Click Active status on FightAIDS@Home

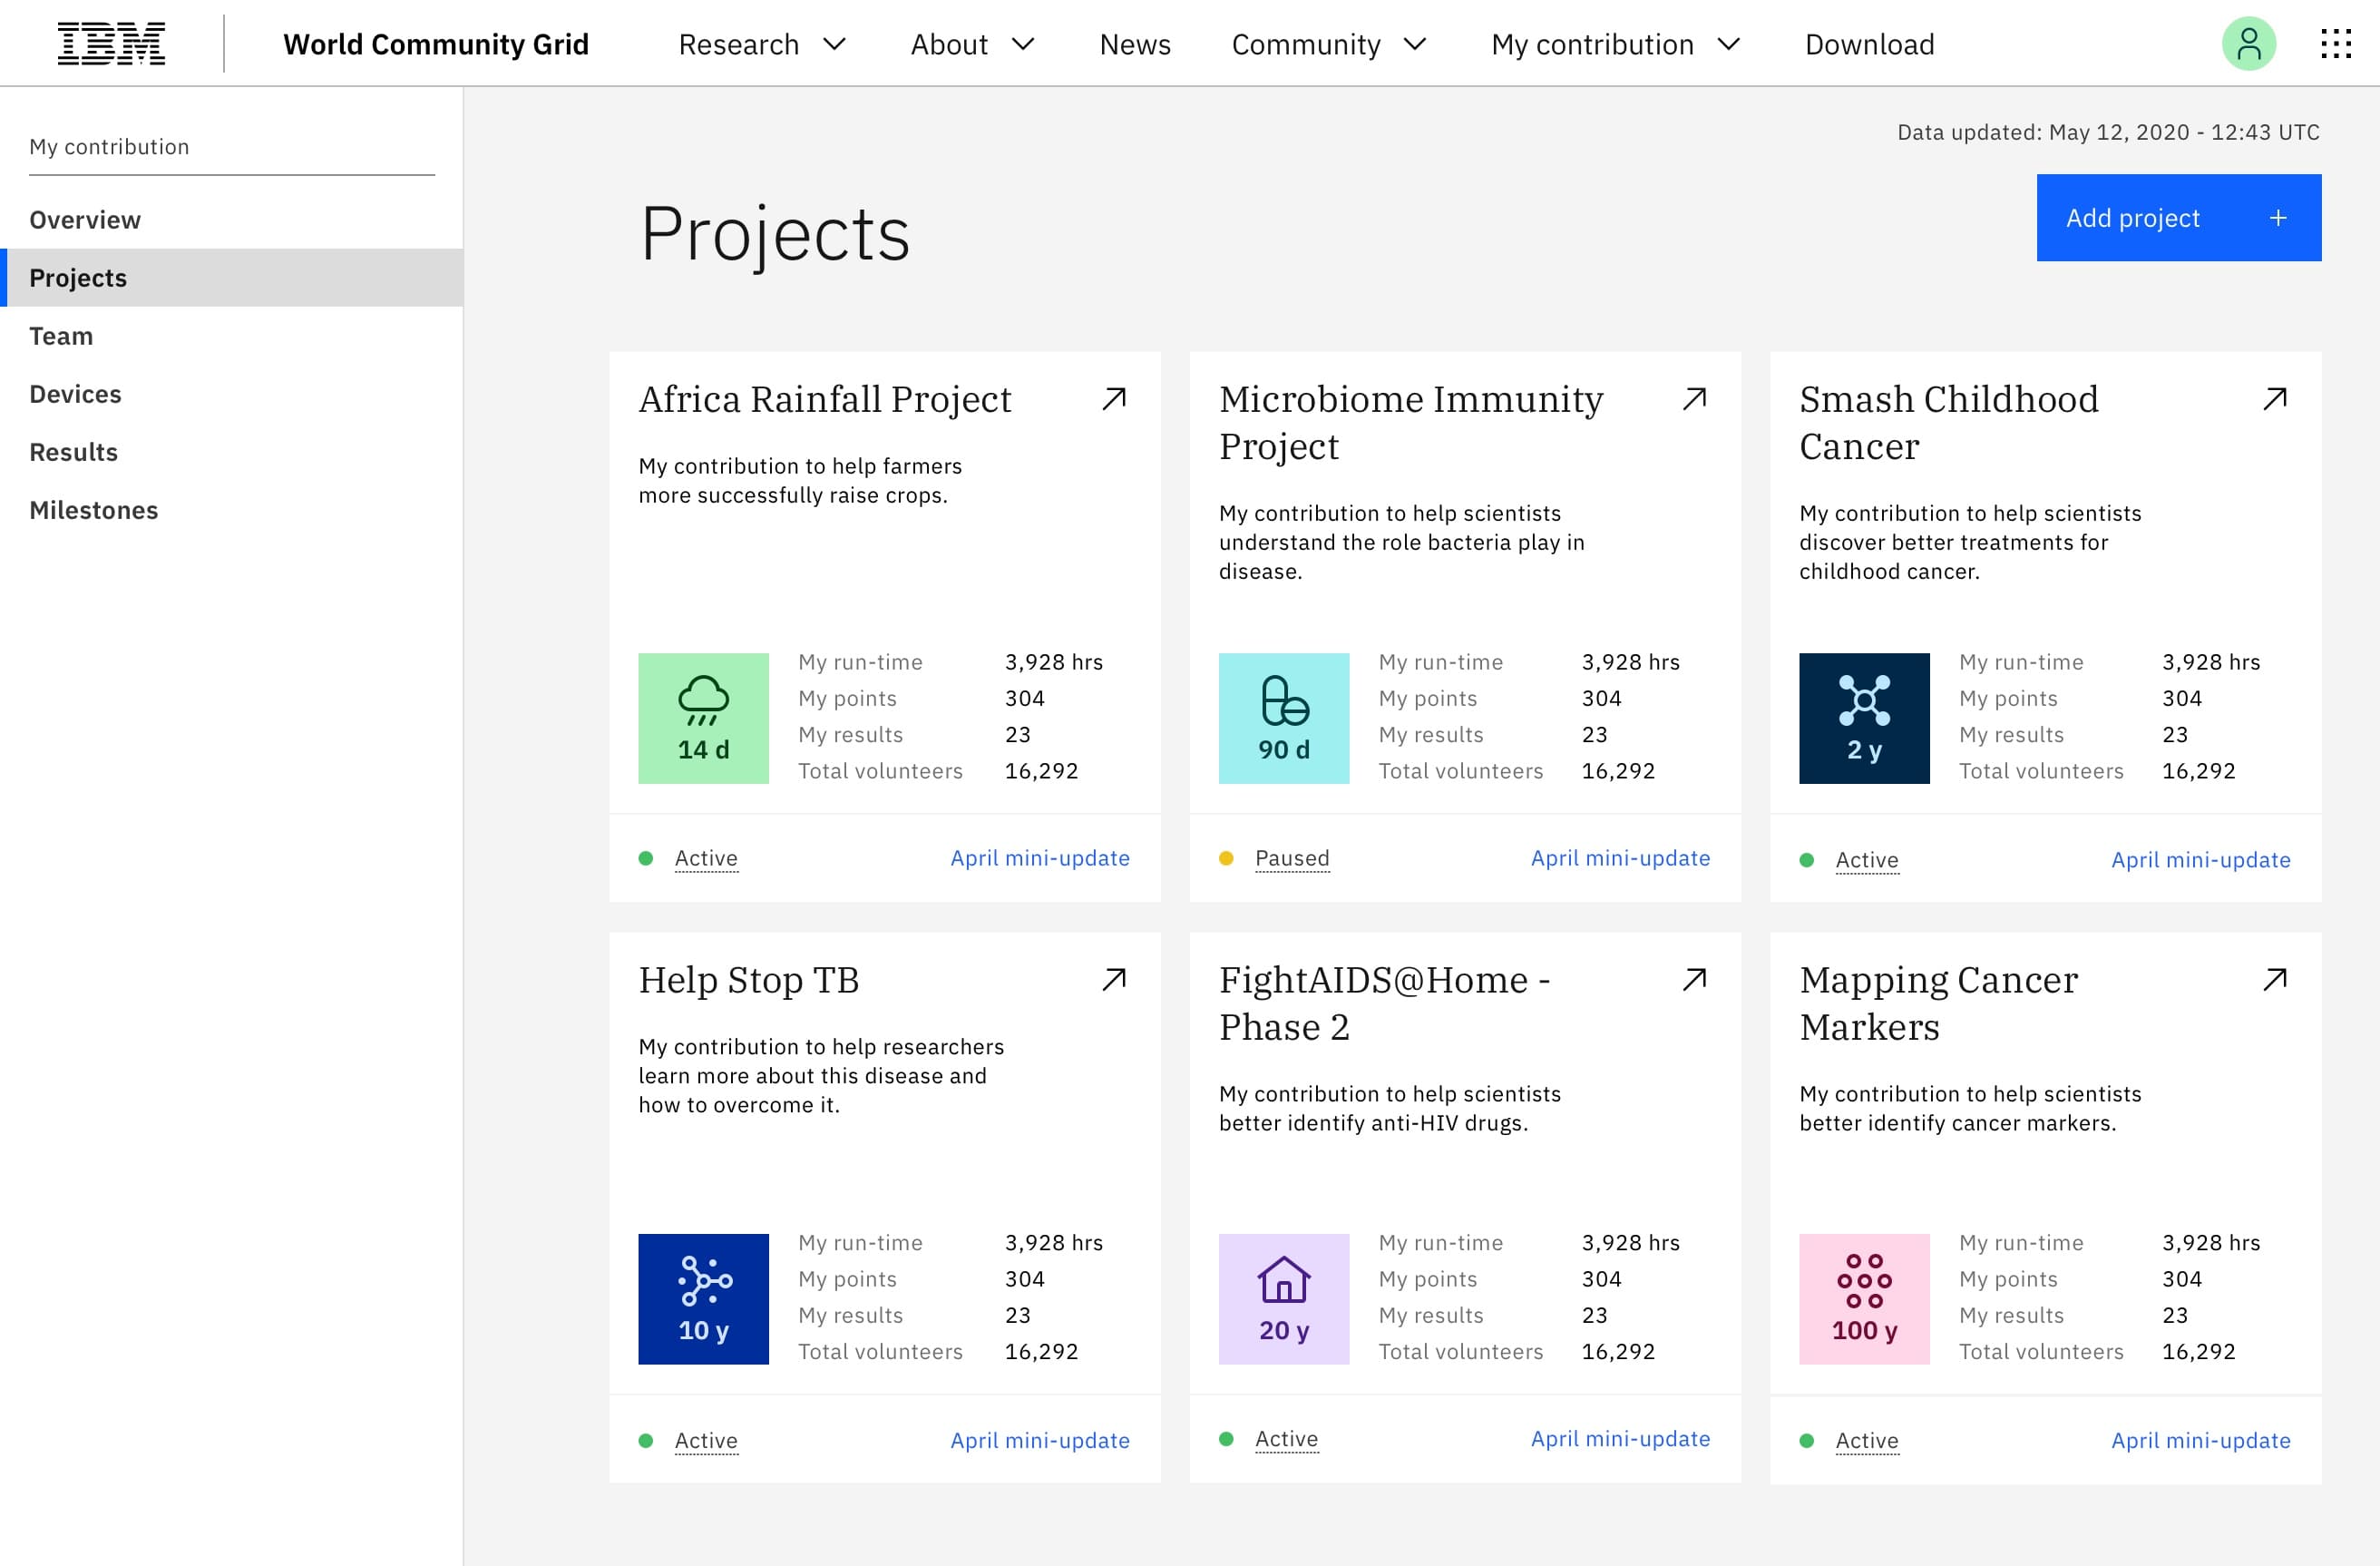tap(1286, 1439)
